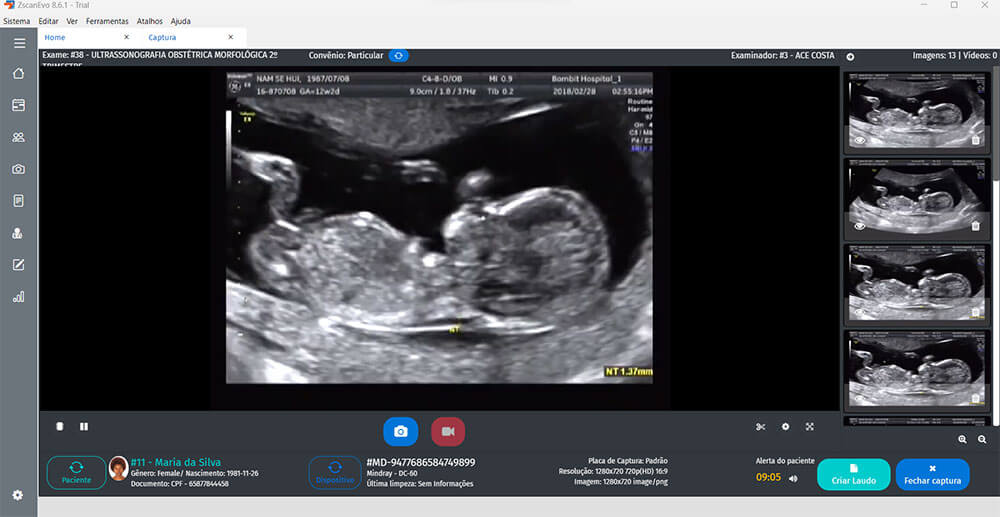
Task: Delete the fourth thumbnail using its trash icon
Action: (x=975, y=398)
